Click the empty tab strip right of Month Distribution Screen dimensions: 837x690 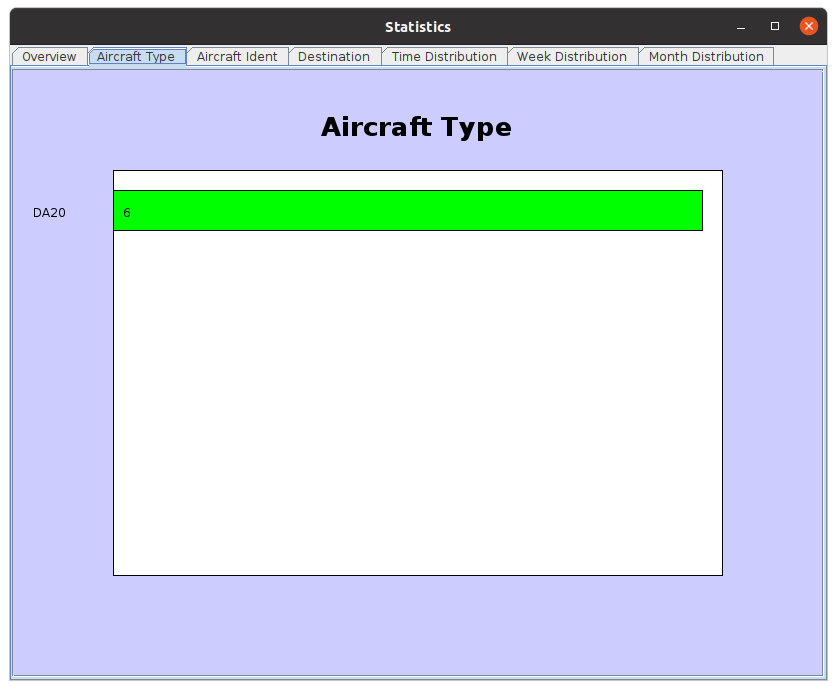click(798, 57)
